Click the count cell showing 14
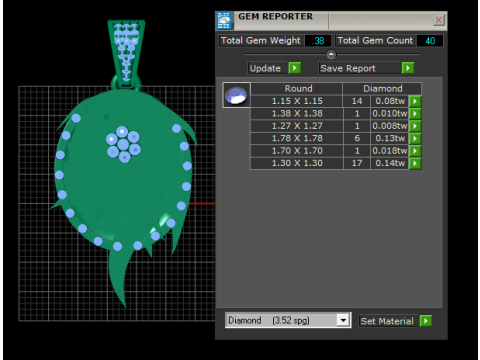Image resolution: width=480 pixels, height=360 pixels. [x=357, y=101]
